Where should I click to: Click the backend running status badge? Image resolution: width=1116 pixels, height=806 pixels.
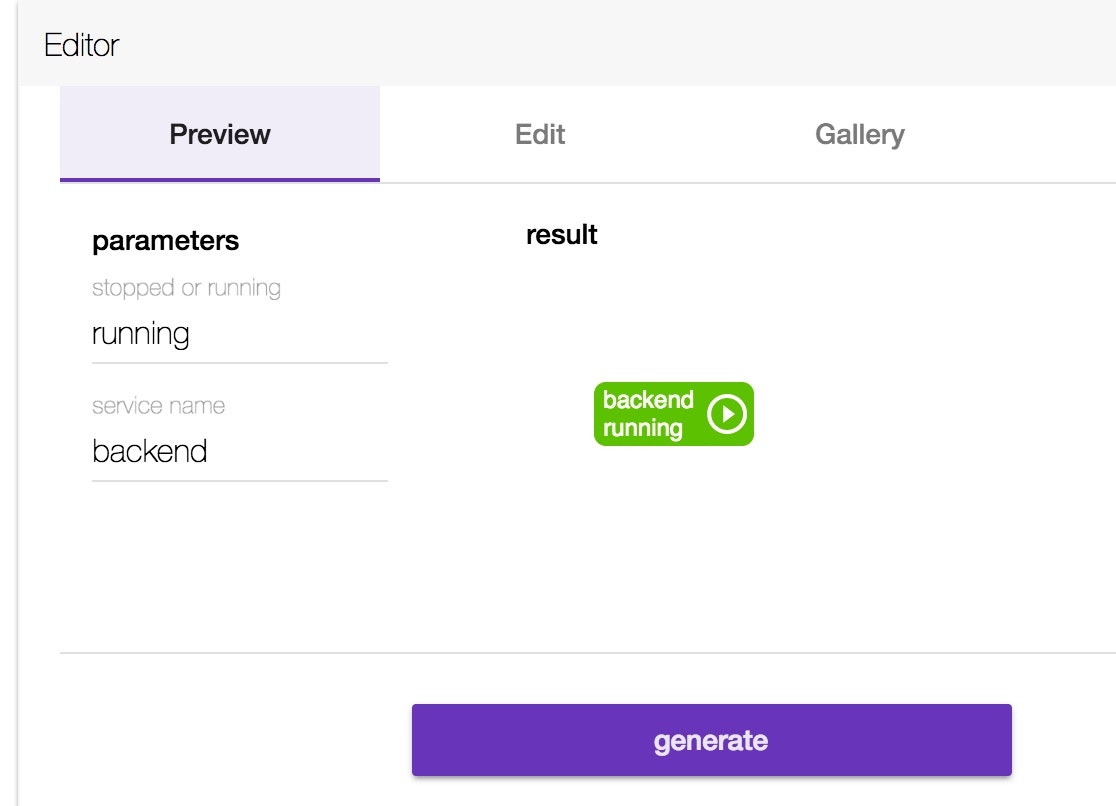click(x=672, y=414)
